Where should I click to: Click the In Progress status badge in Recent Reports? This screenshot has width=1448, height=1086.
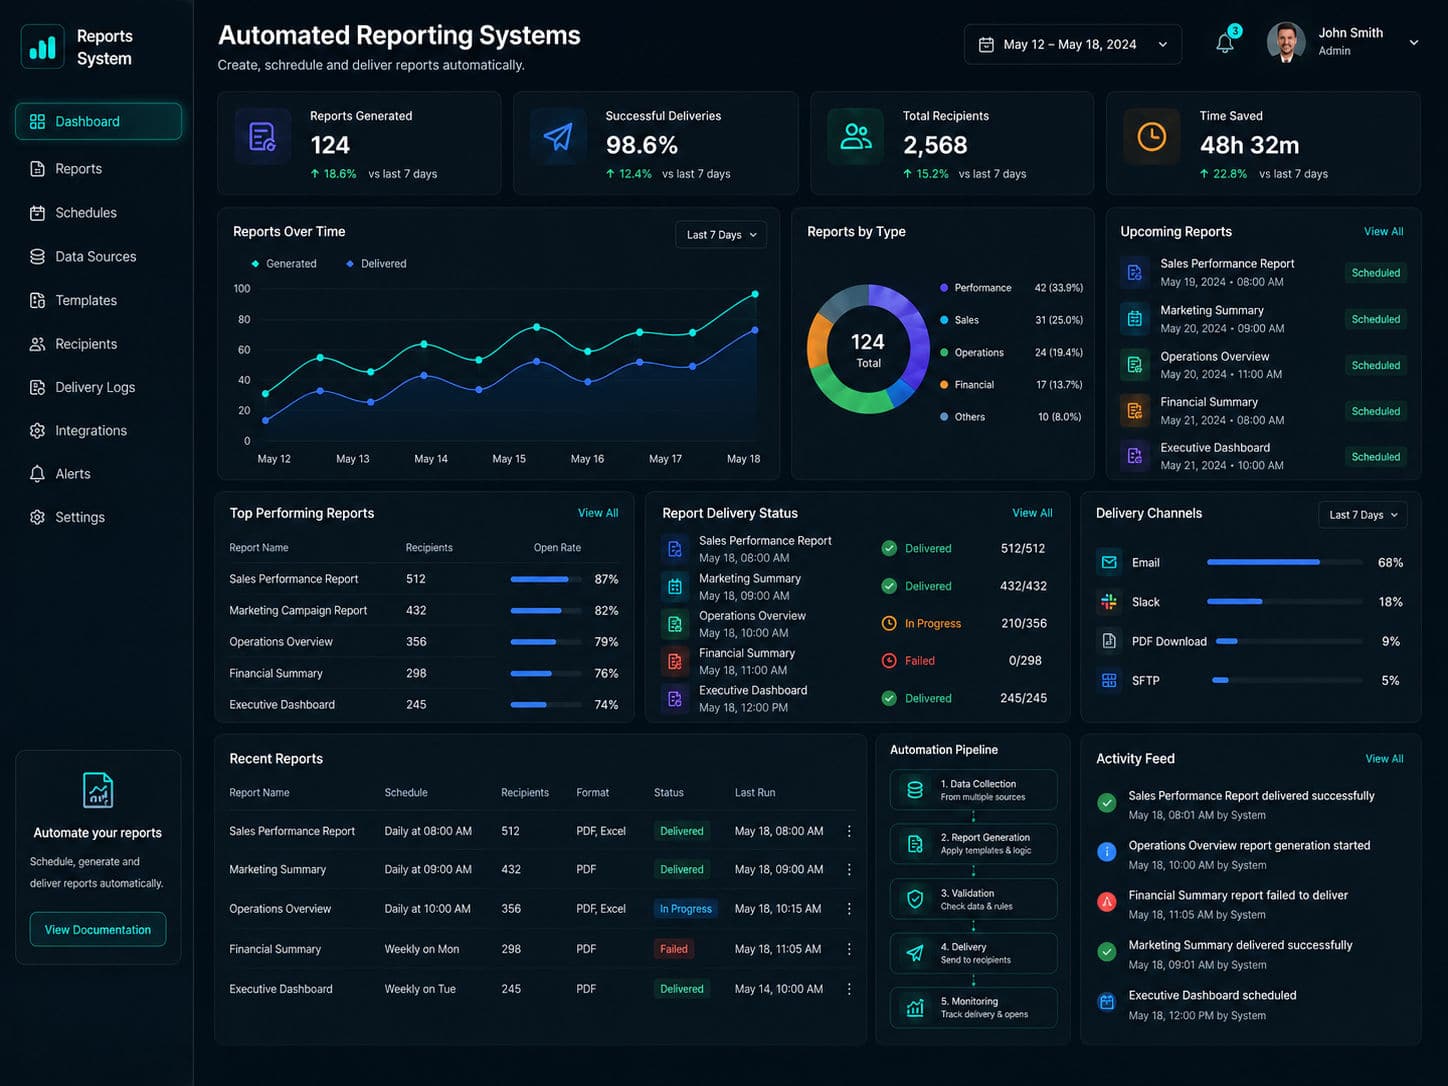point(686,909)
